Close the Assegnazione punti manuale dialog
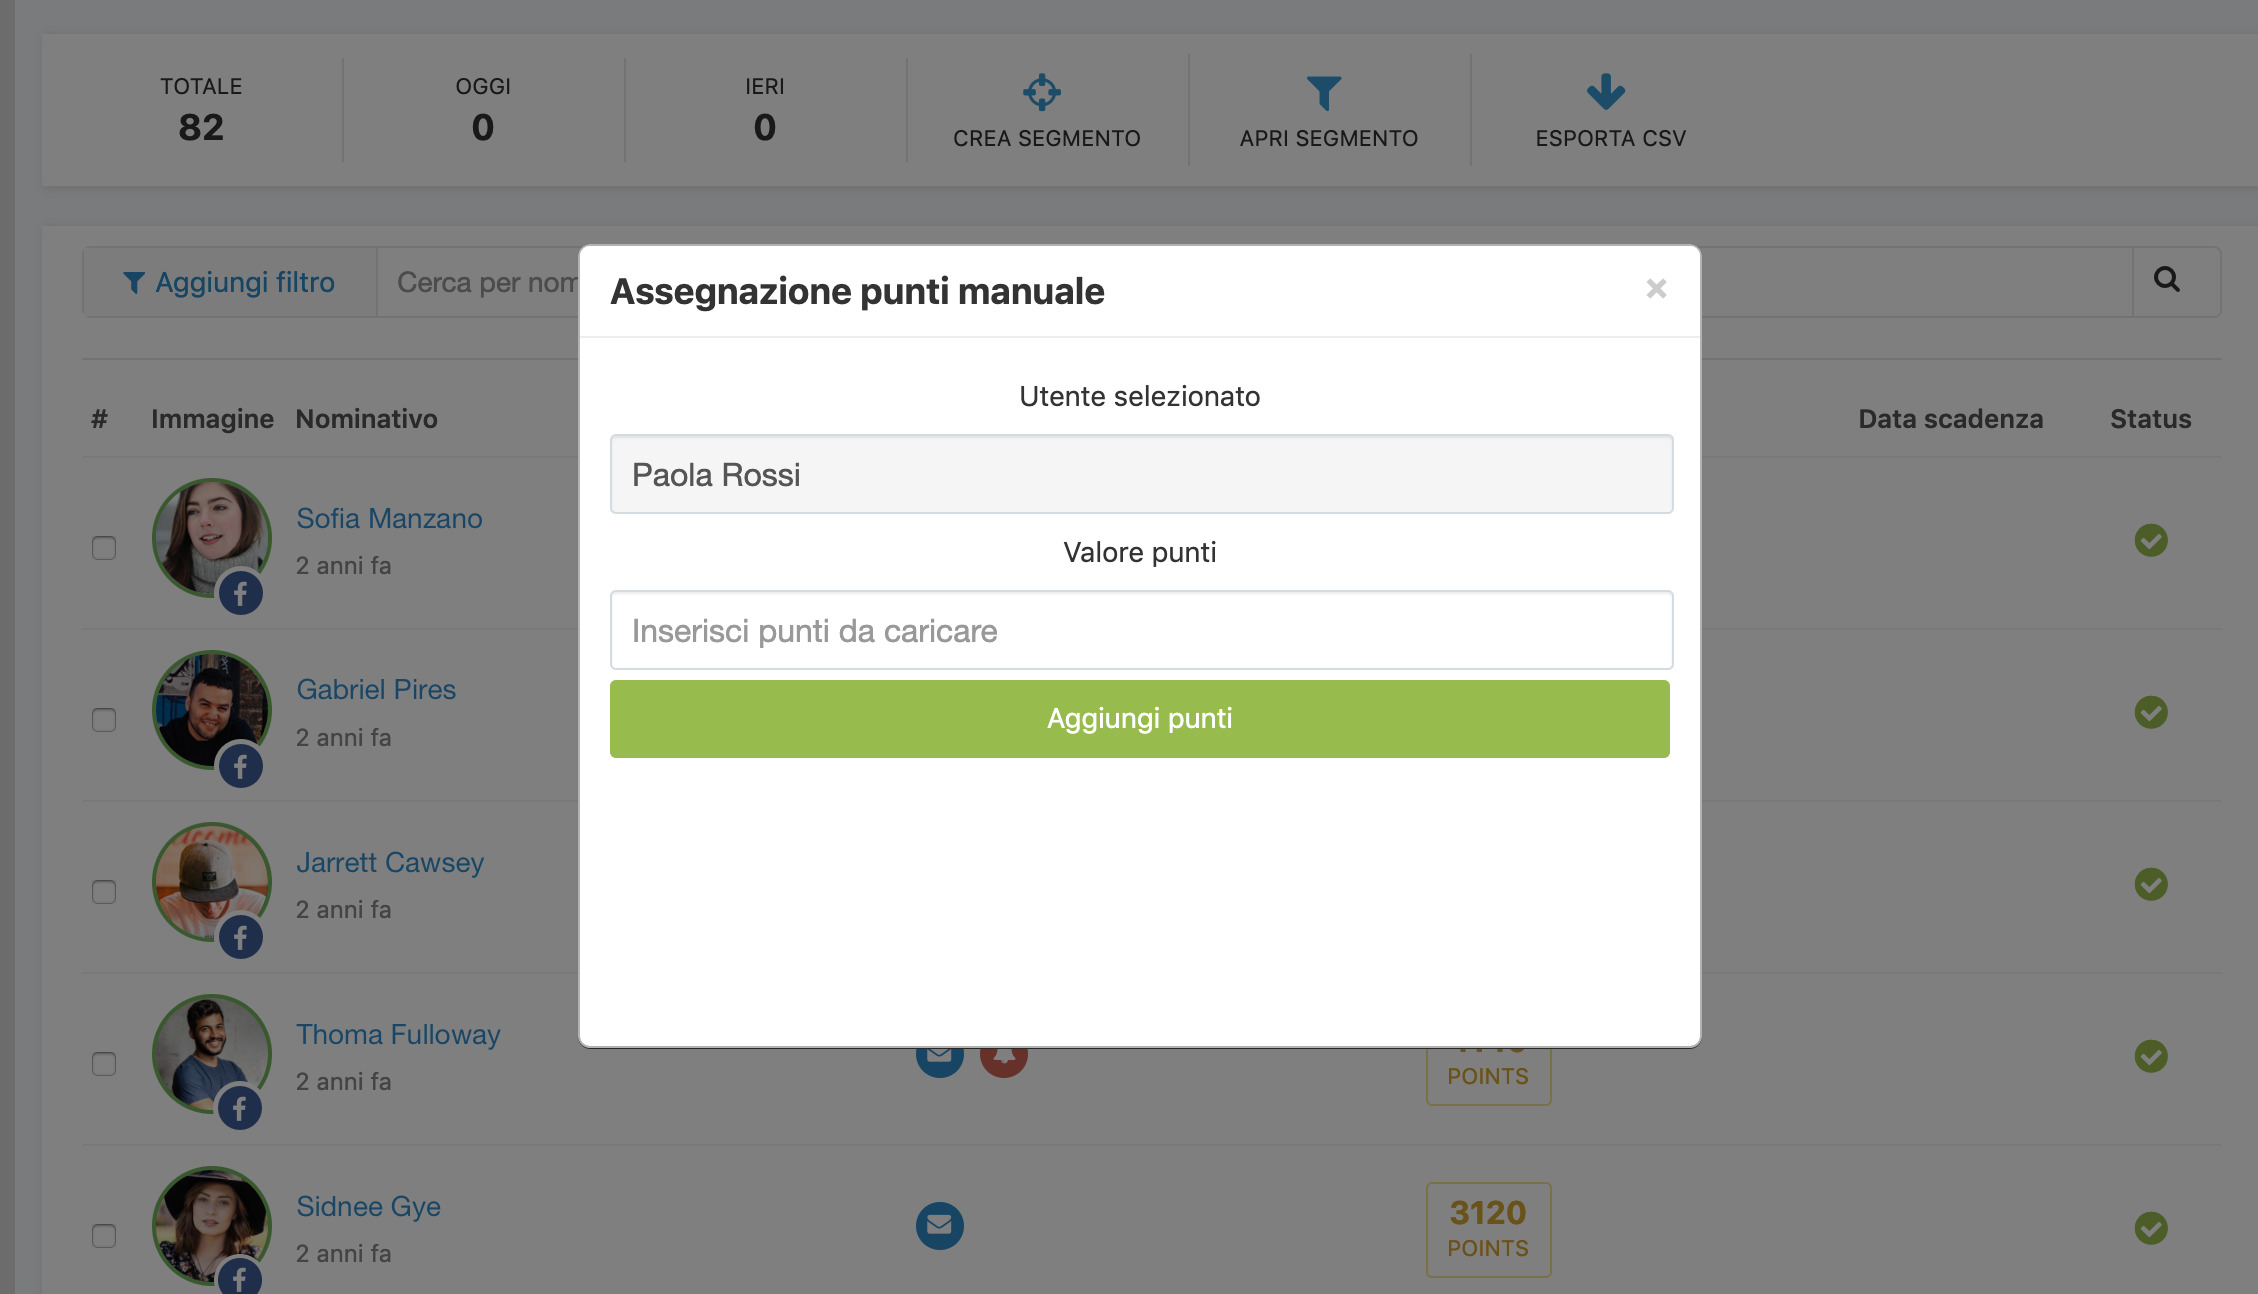The image size is (2258, 1294). [1656, 289]
